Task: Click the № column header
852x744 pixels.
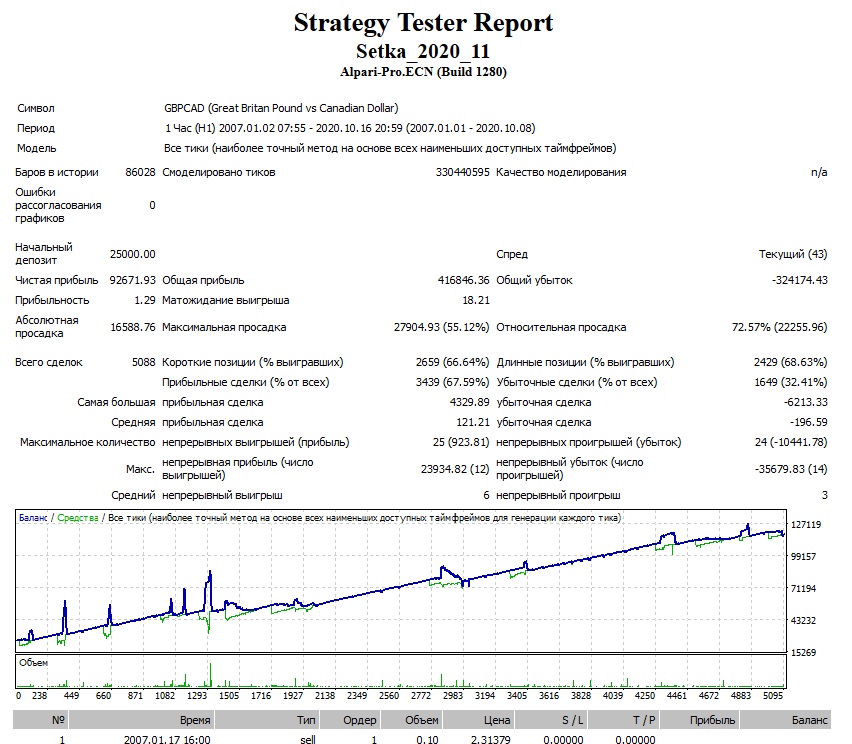Action: 40,720
